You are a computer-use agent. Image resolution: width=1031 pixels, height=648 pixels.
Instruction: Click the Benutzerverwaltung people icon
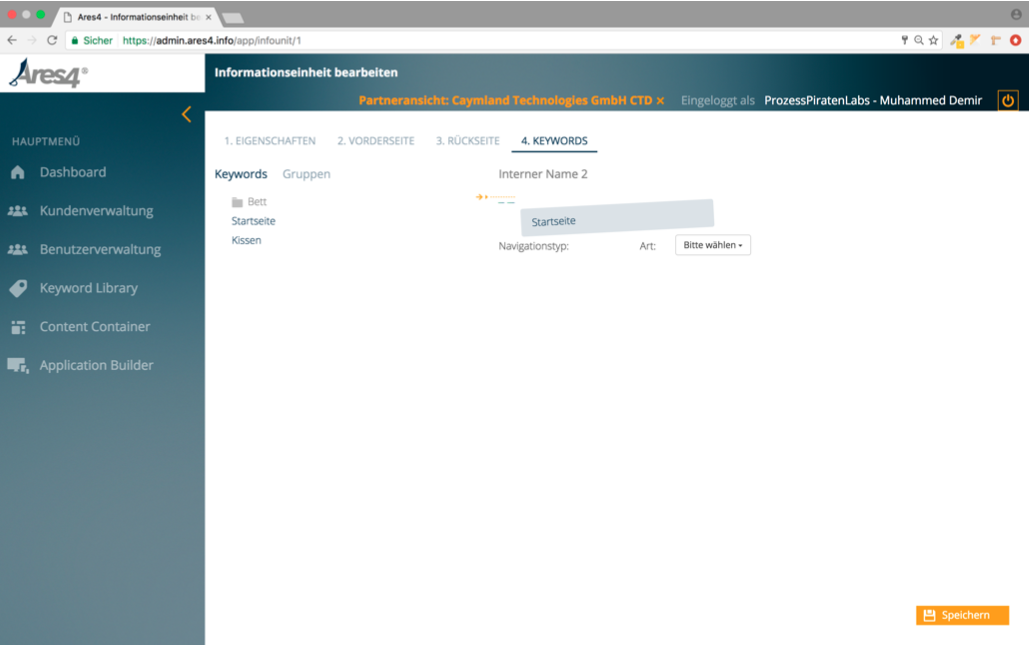[x=18, y=250]
